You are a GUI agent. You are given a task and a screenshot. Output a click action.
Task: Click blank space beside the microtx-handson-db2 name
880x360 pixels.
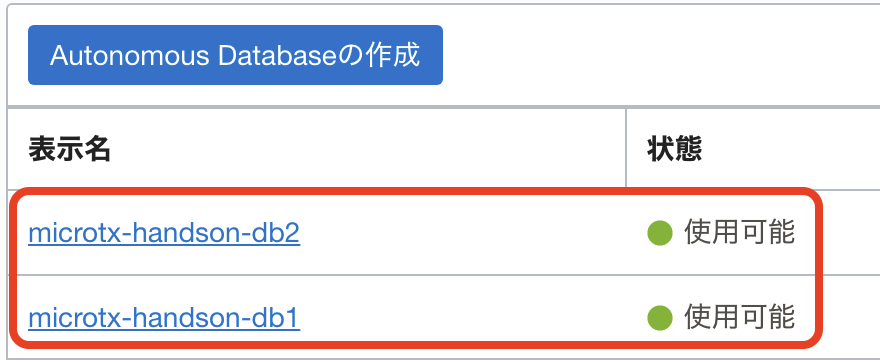coord(460,233)
